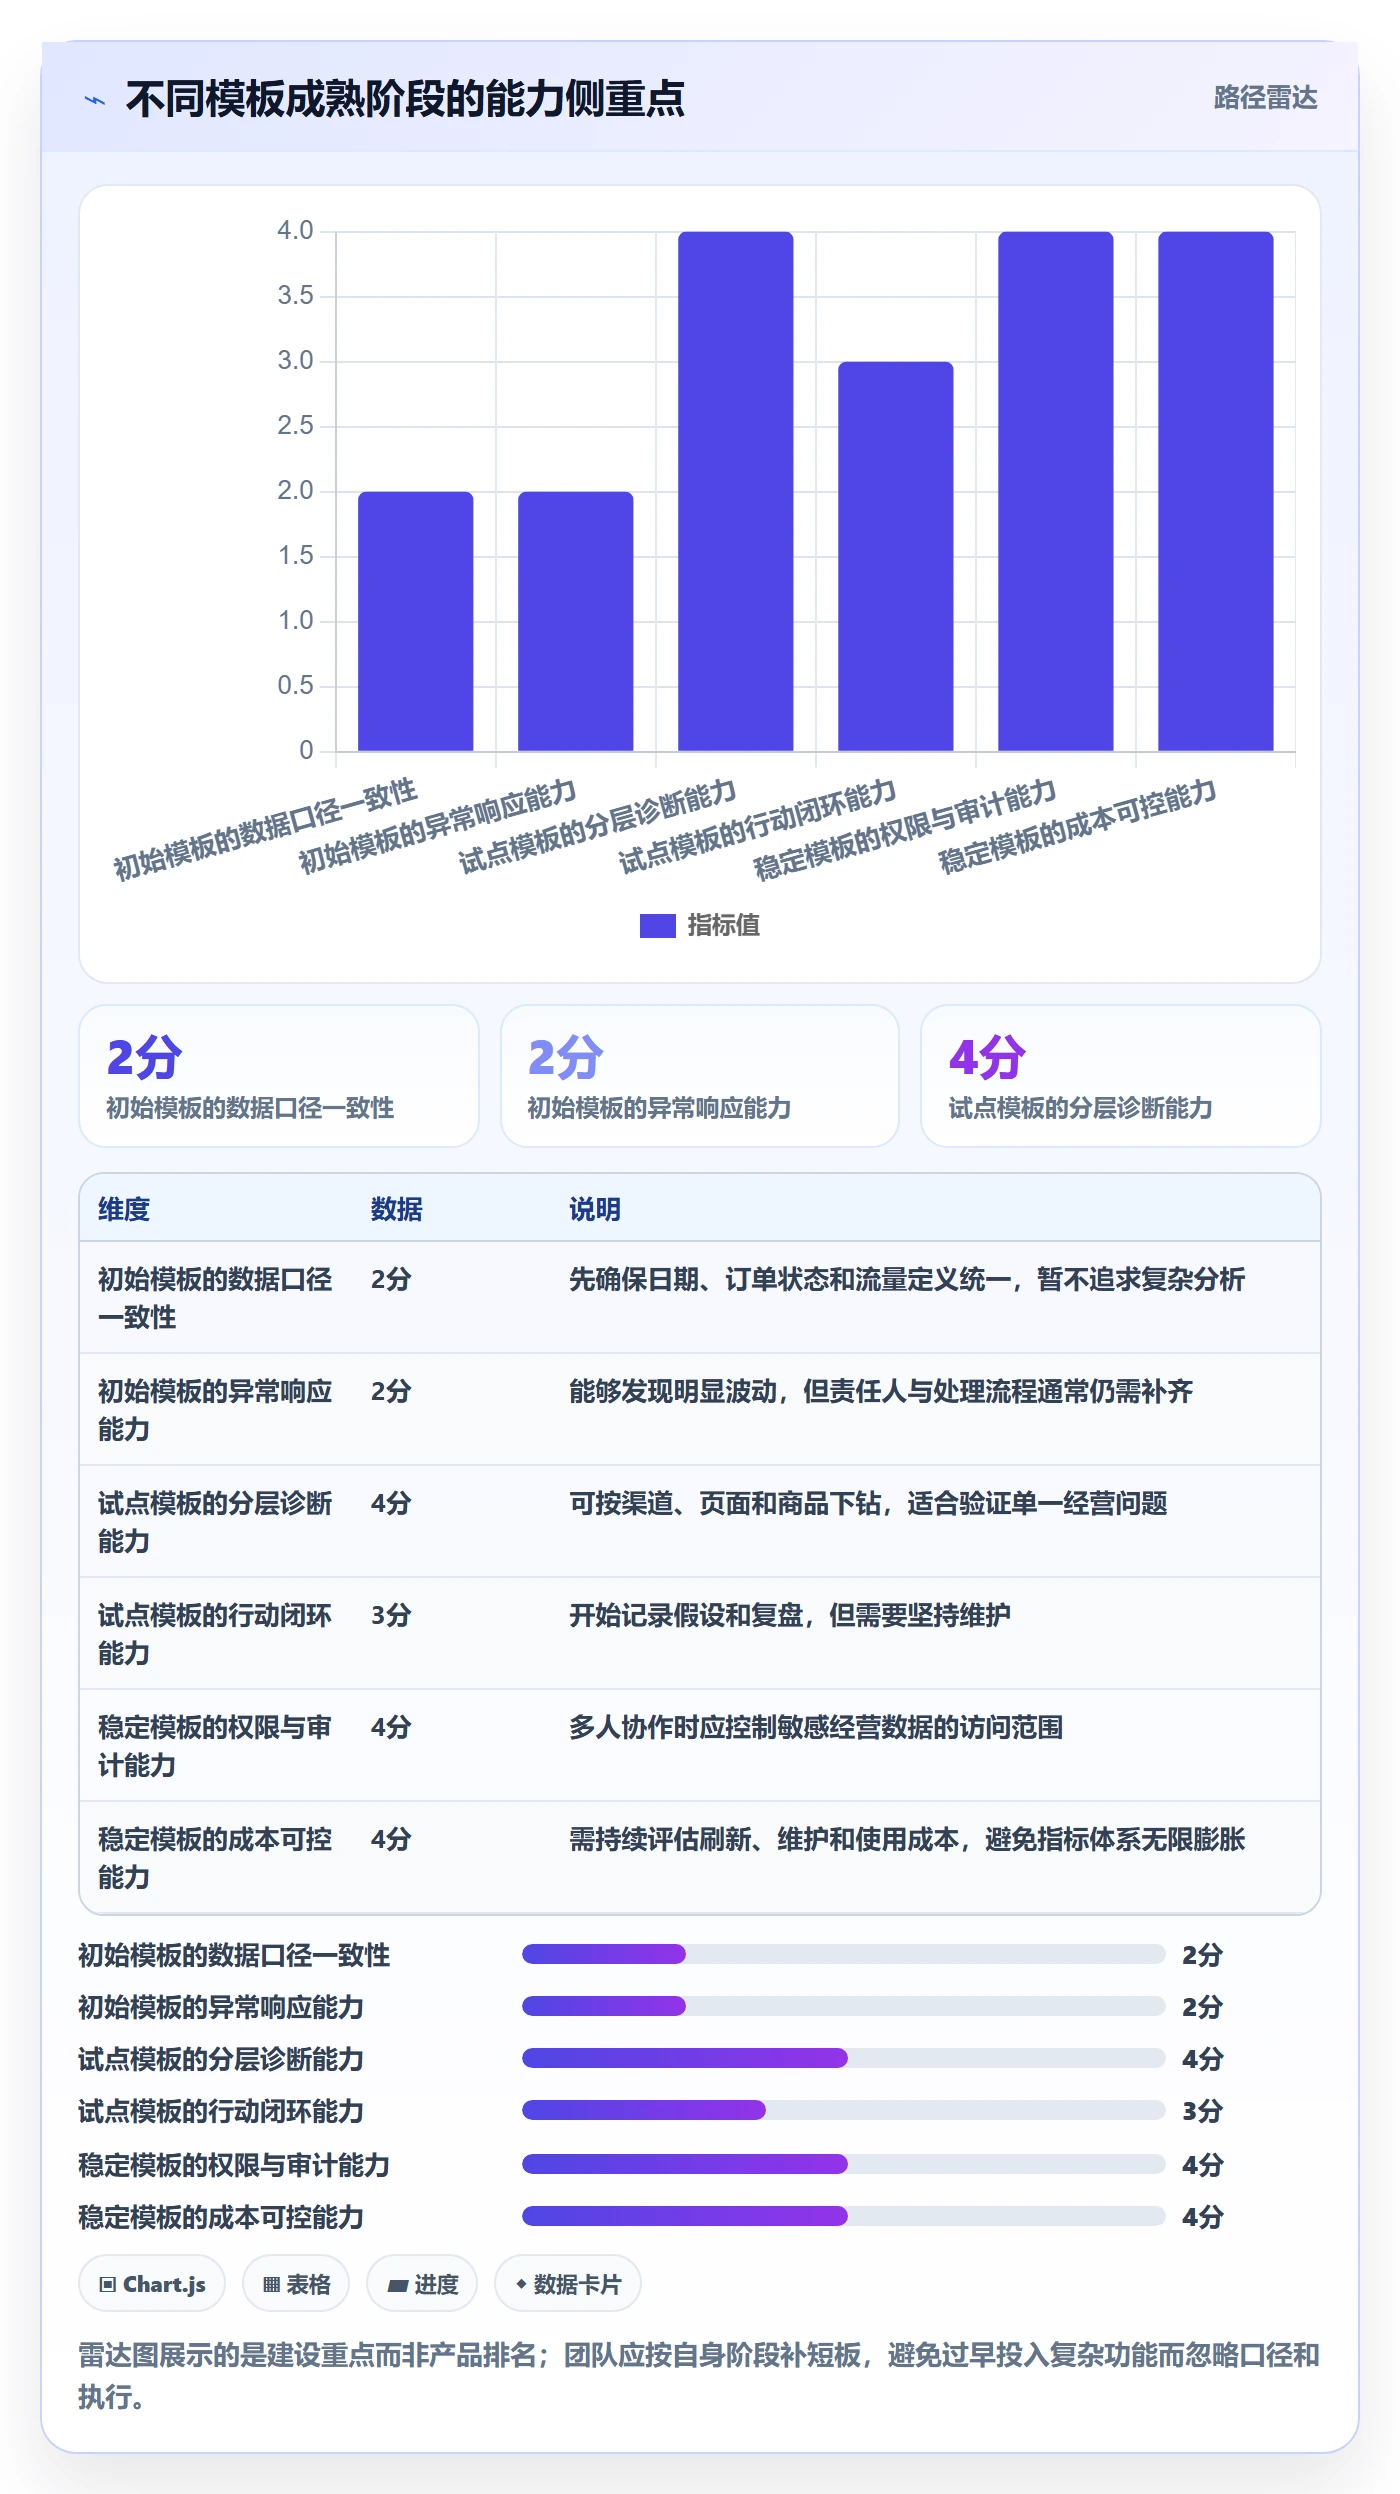
Task: Click the 3分 progress value label
Action: [x=1202, y=2111]
